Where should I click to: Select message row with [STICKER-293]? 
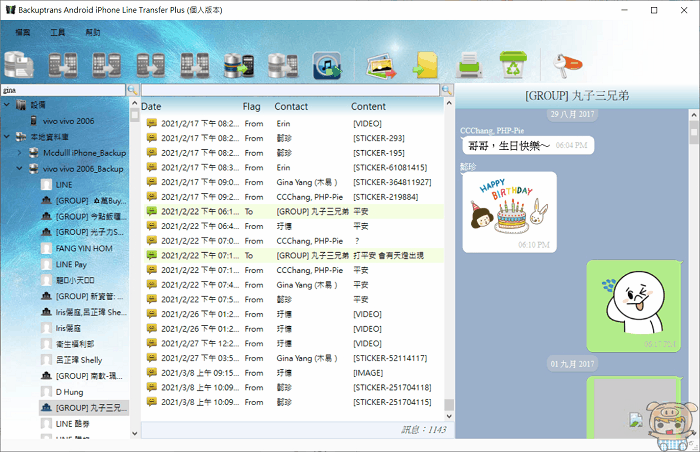click(x=292, y=138)
